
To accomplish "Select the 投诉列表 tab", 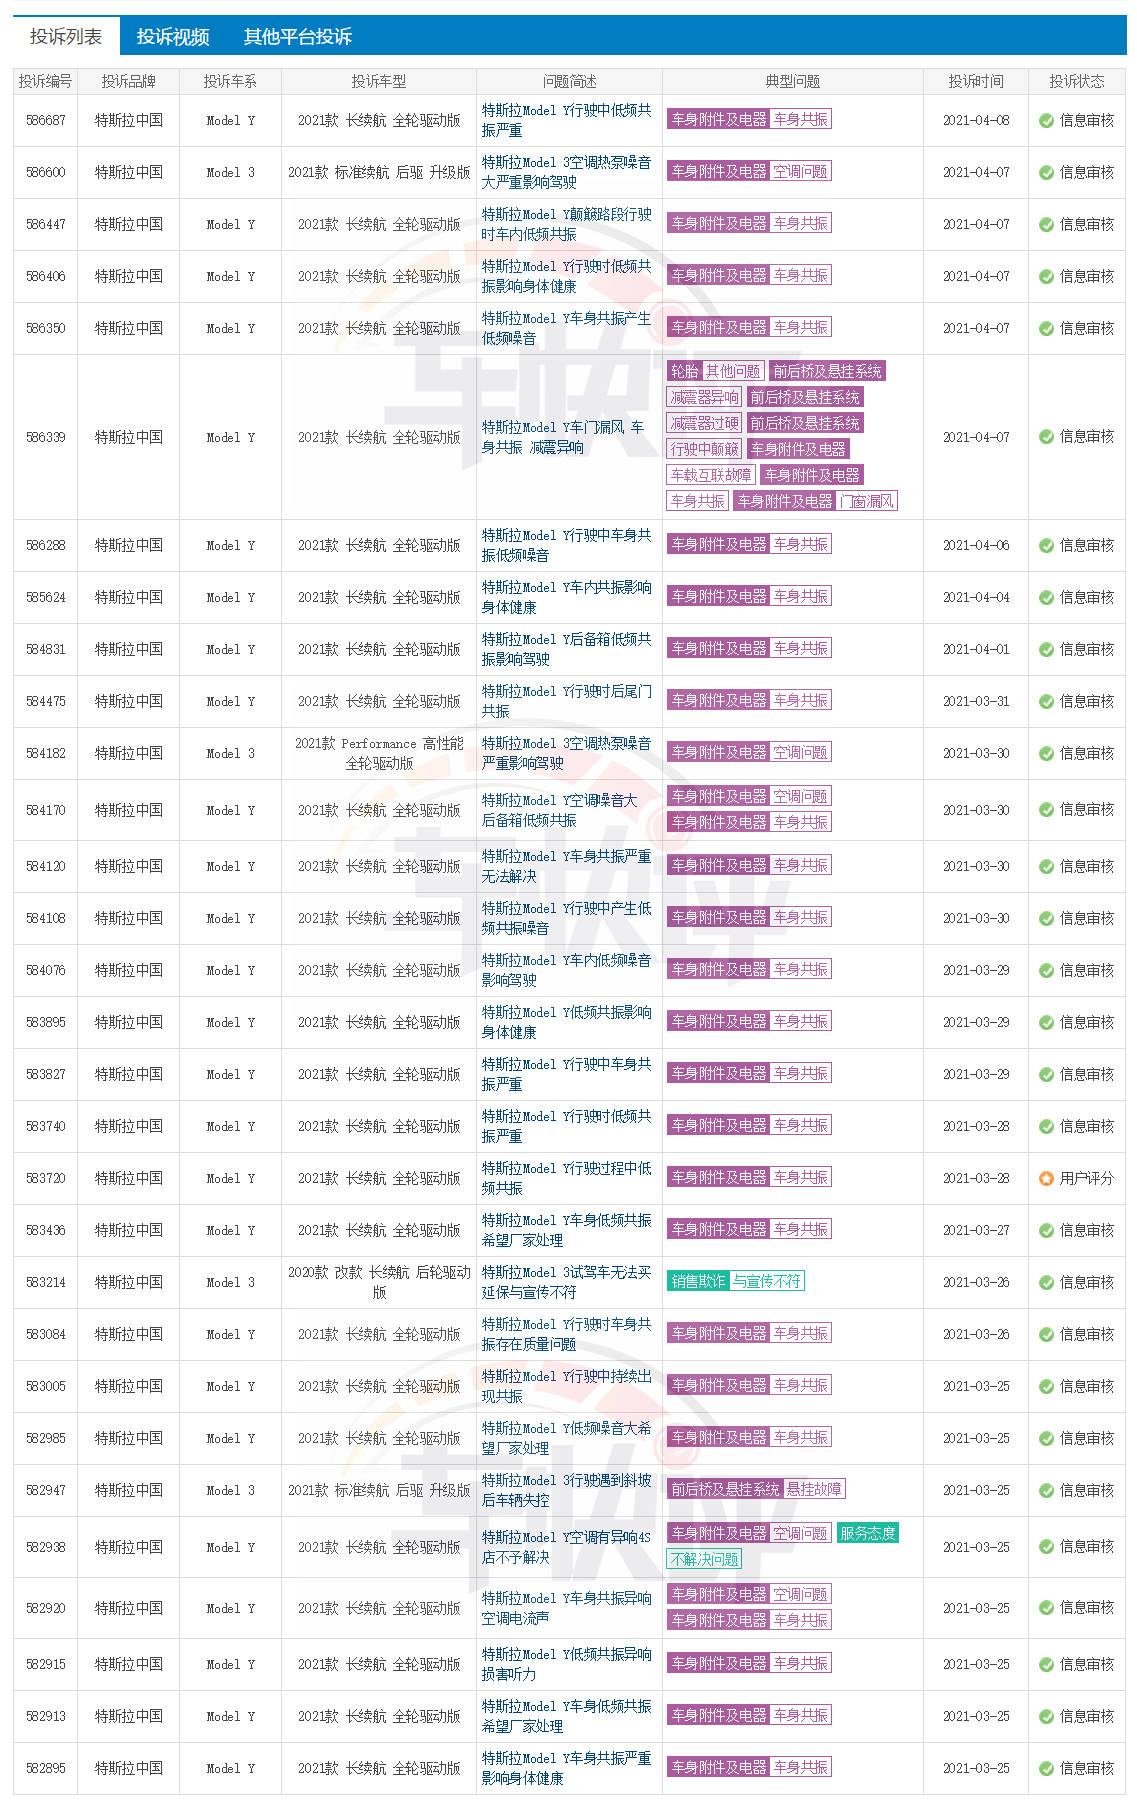I will click(66, 37).
